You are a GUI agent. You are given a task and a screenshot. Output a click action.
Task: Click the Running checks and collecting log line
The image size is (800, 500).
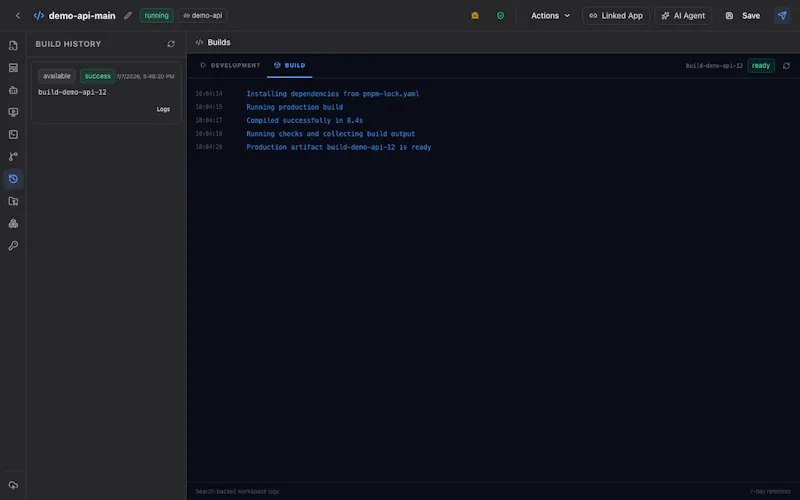(331, 134)
